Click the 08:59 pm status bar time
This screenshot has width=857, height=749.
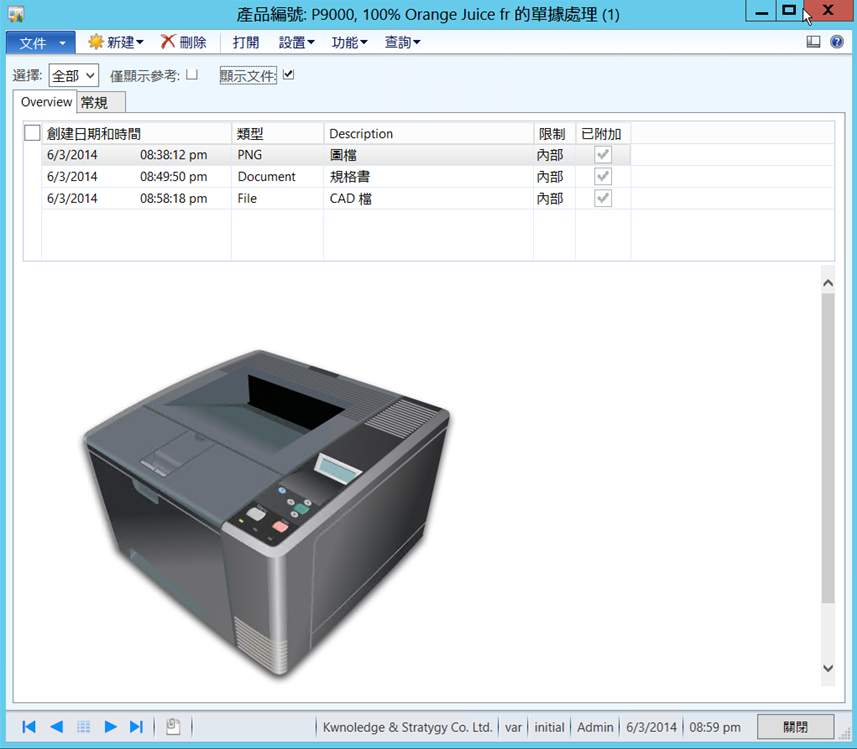pos(714,727)
